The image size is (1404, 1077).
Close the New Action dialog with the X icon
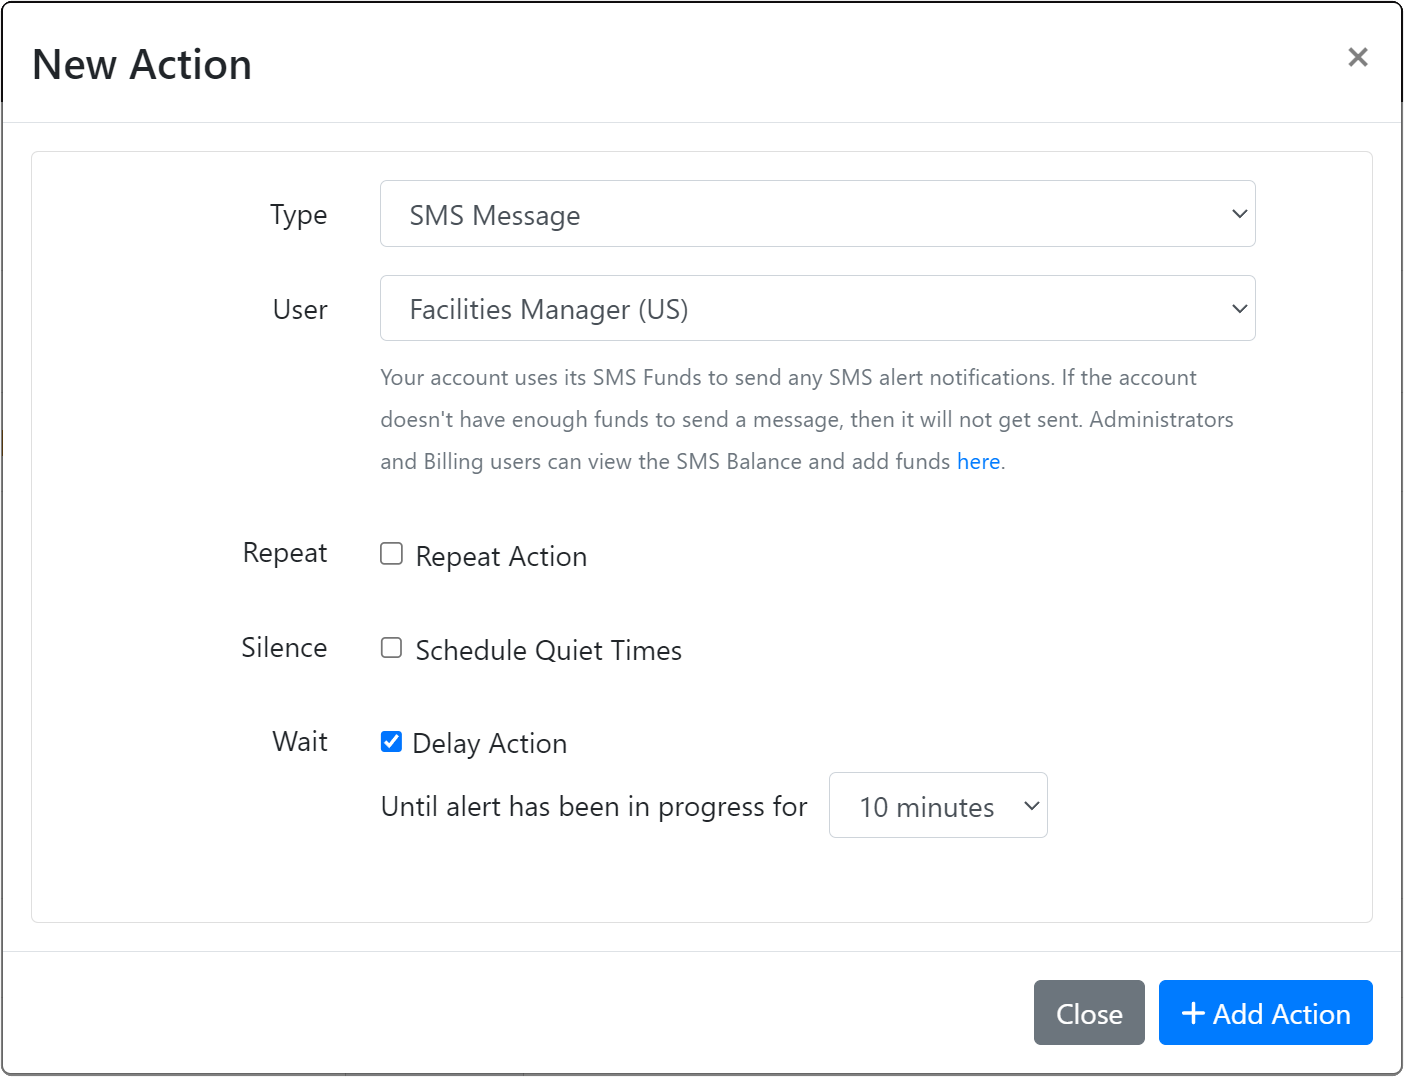pyautogui.click(x=1357, y=58)
